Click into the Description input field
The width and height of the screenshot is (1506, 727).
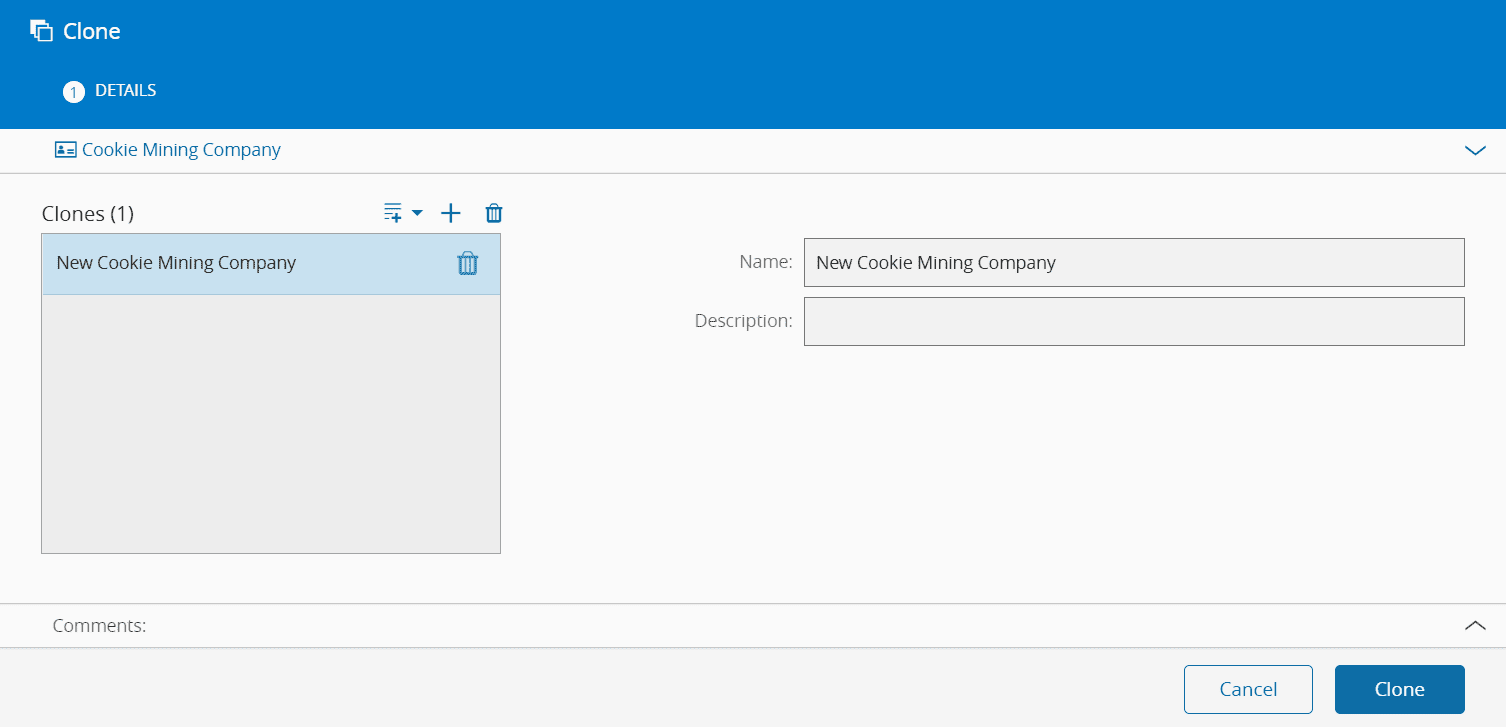tap(1133, 321)
